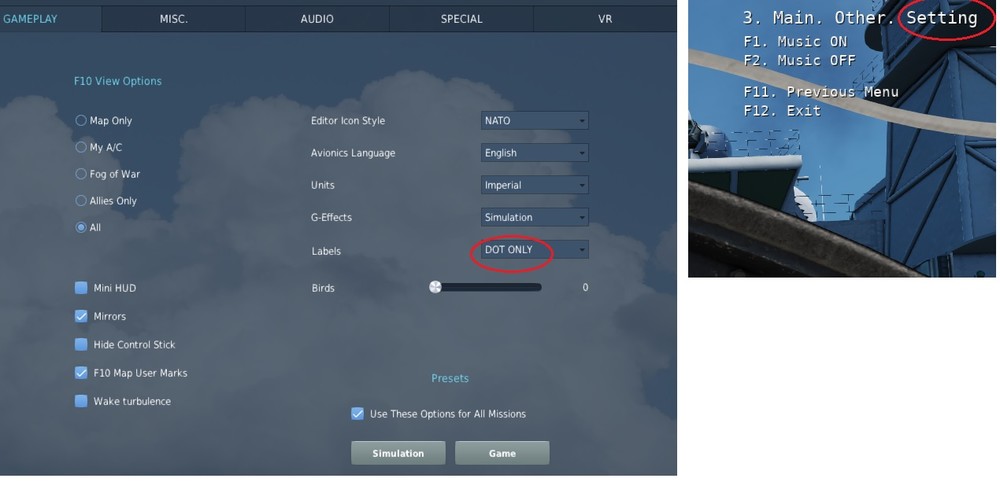This screenshot has width=1000, height=493.
Task: Select Allies Only radio button
Action: click(x=81, y=201)
